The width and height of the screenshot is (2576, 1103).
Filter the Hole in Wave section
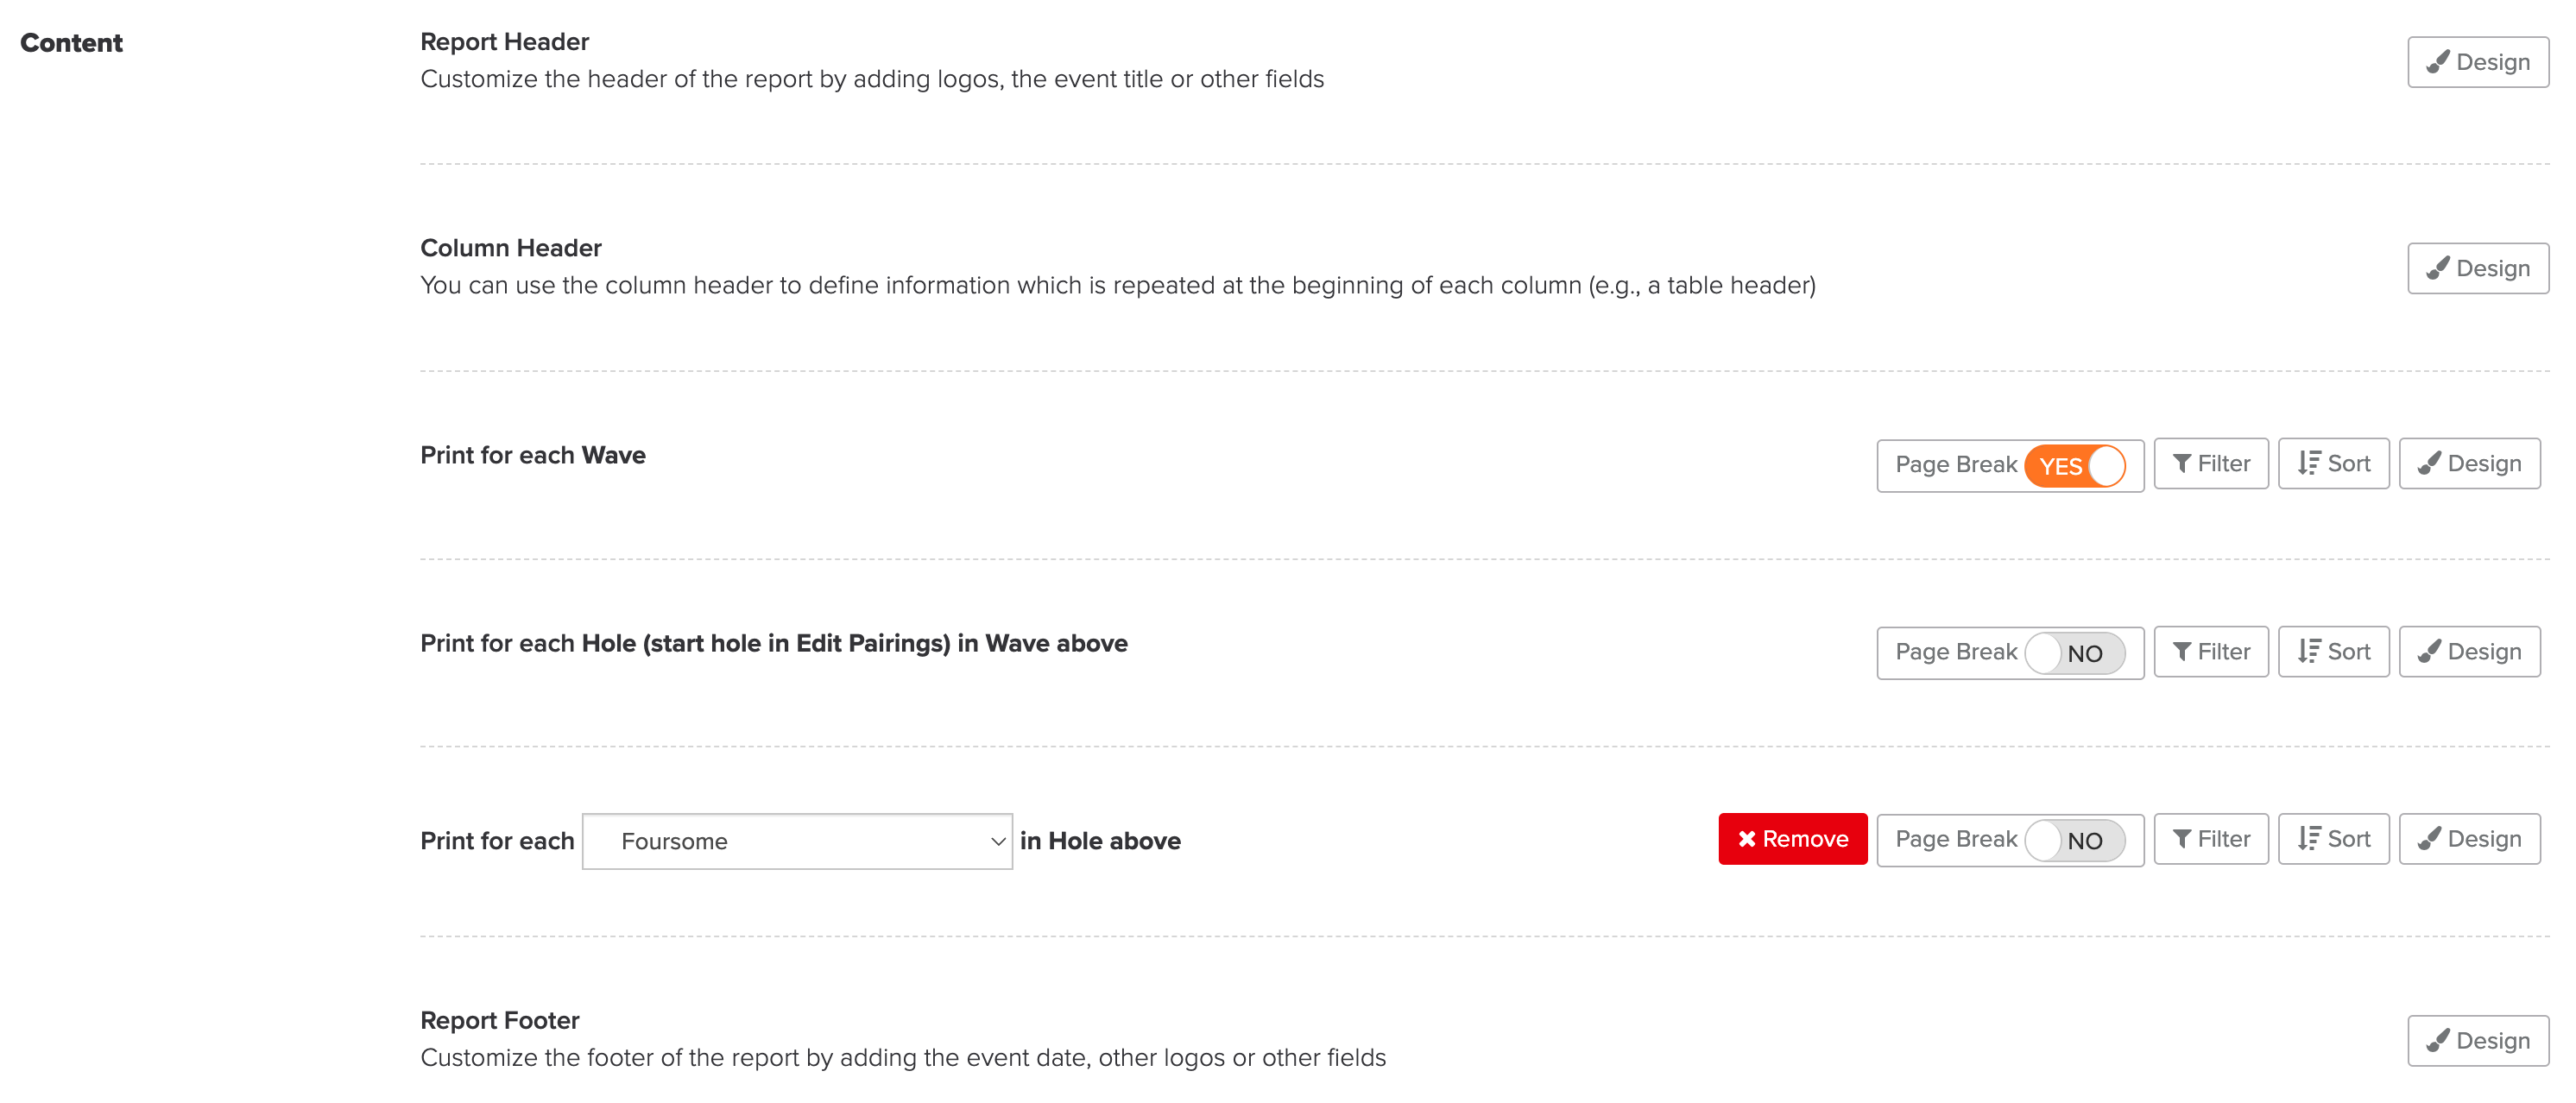[x=2210, y=651]
